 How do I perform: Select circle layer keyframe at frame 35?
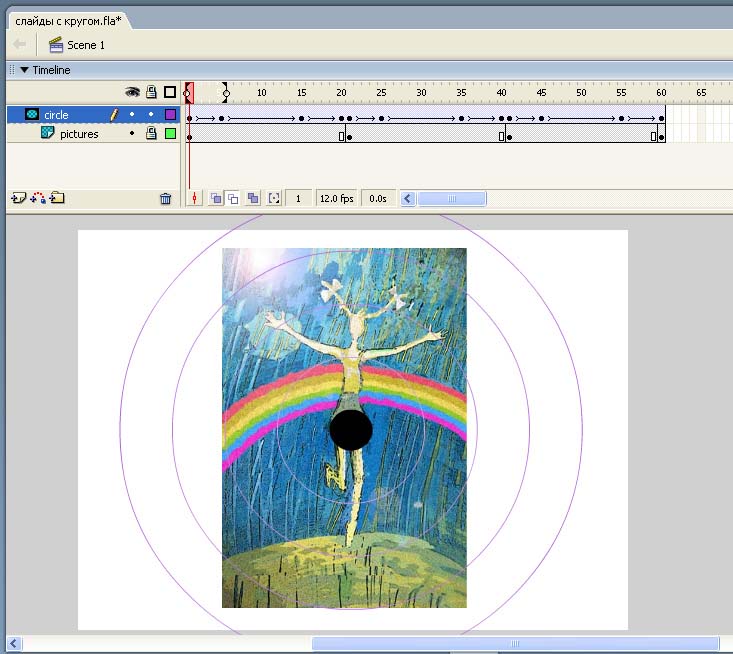461,118
